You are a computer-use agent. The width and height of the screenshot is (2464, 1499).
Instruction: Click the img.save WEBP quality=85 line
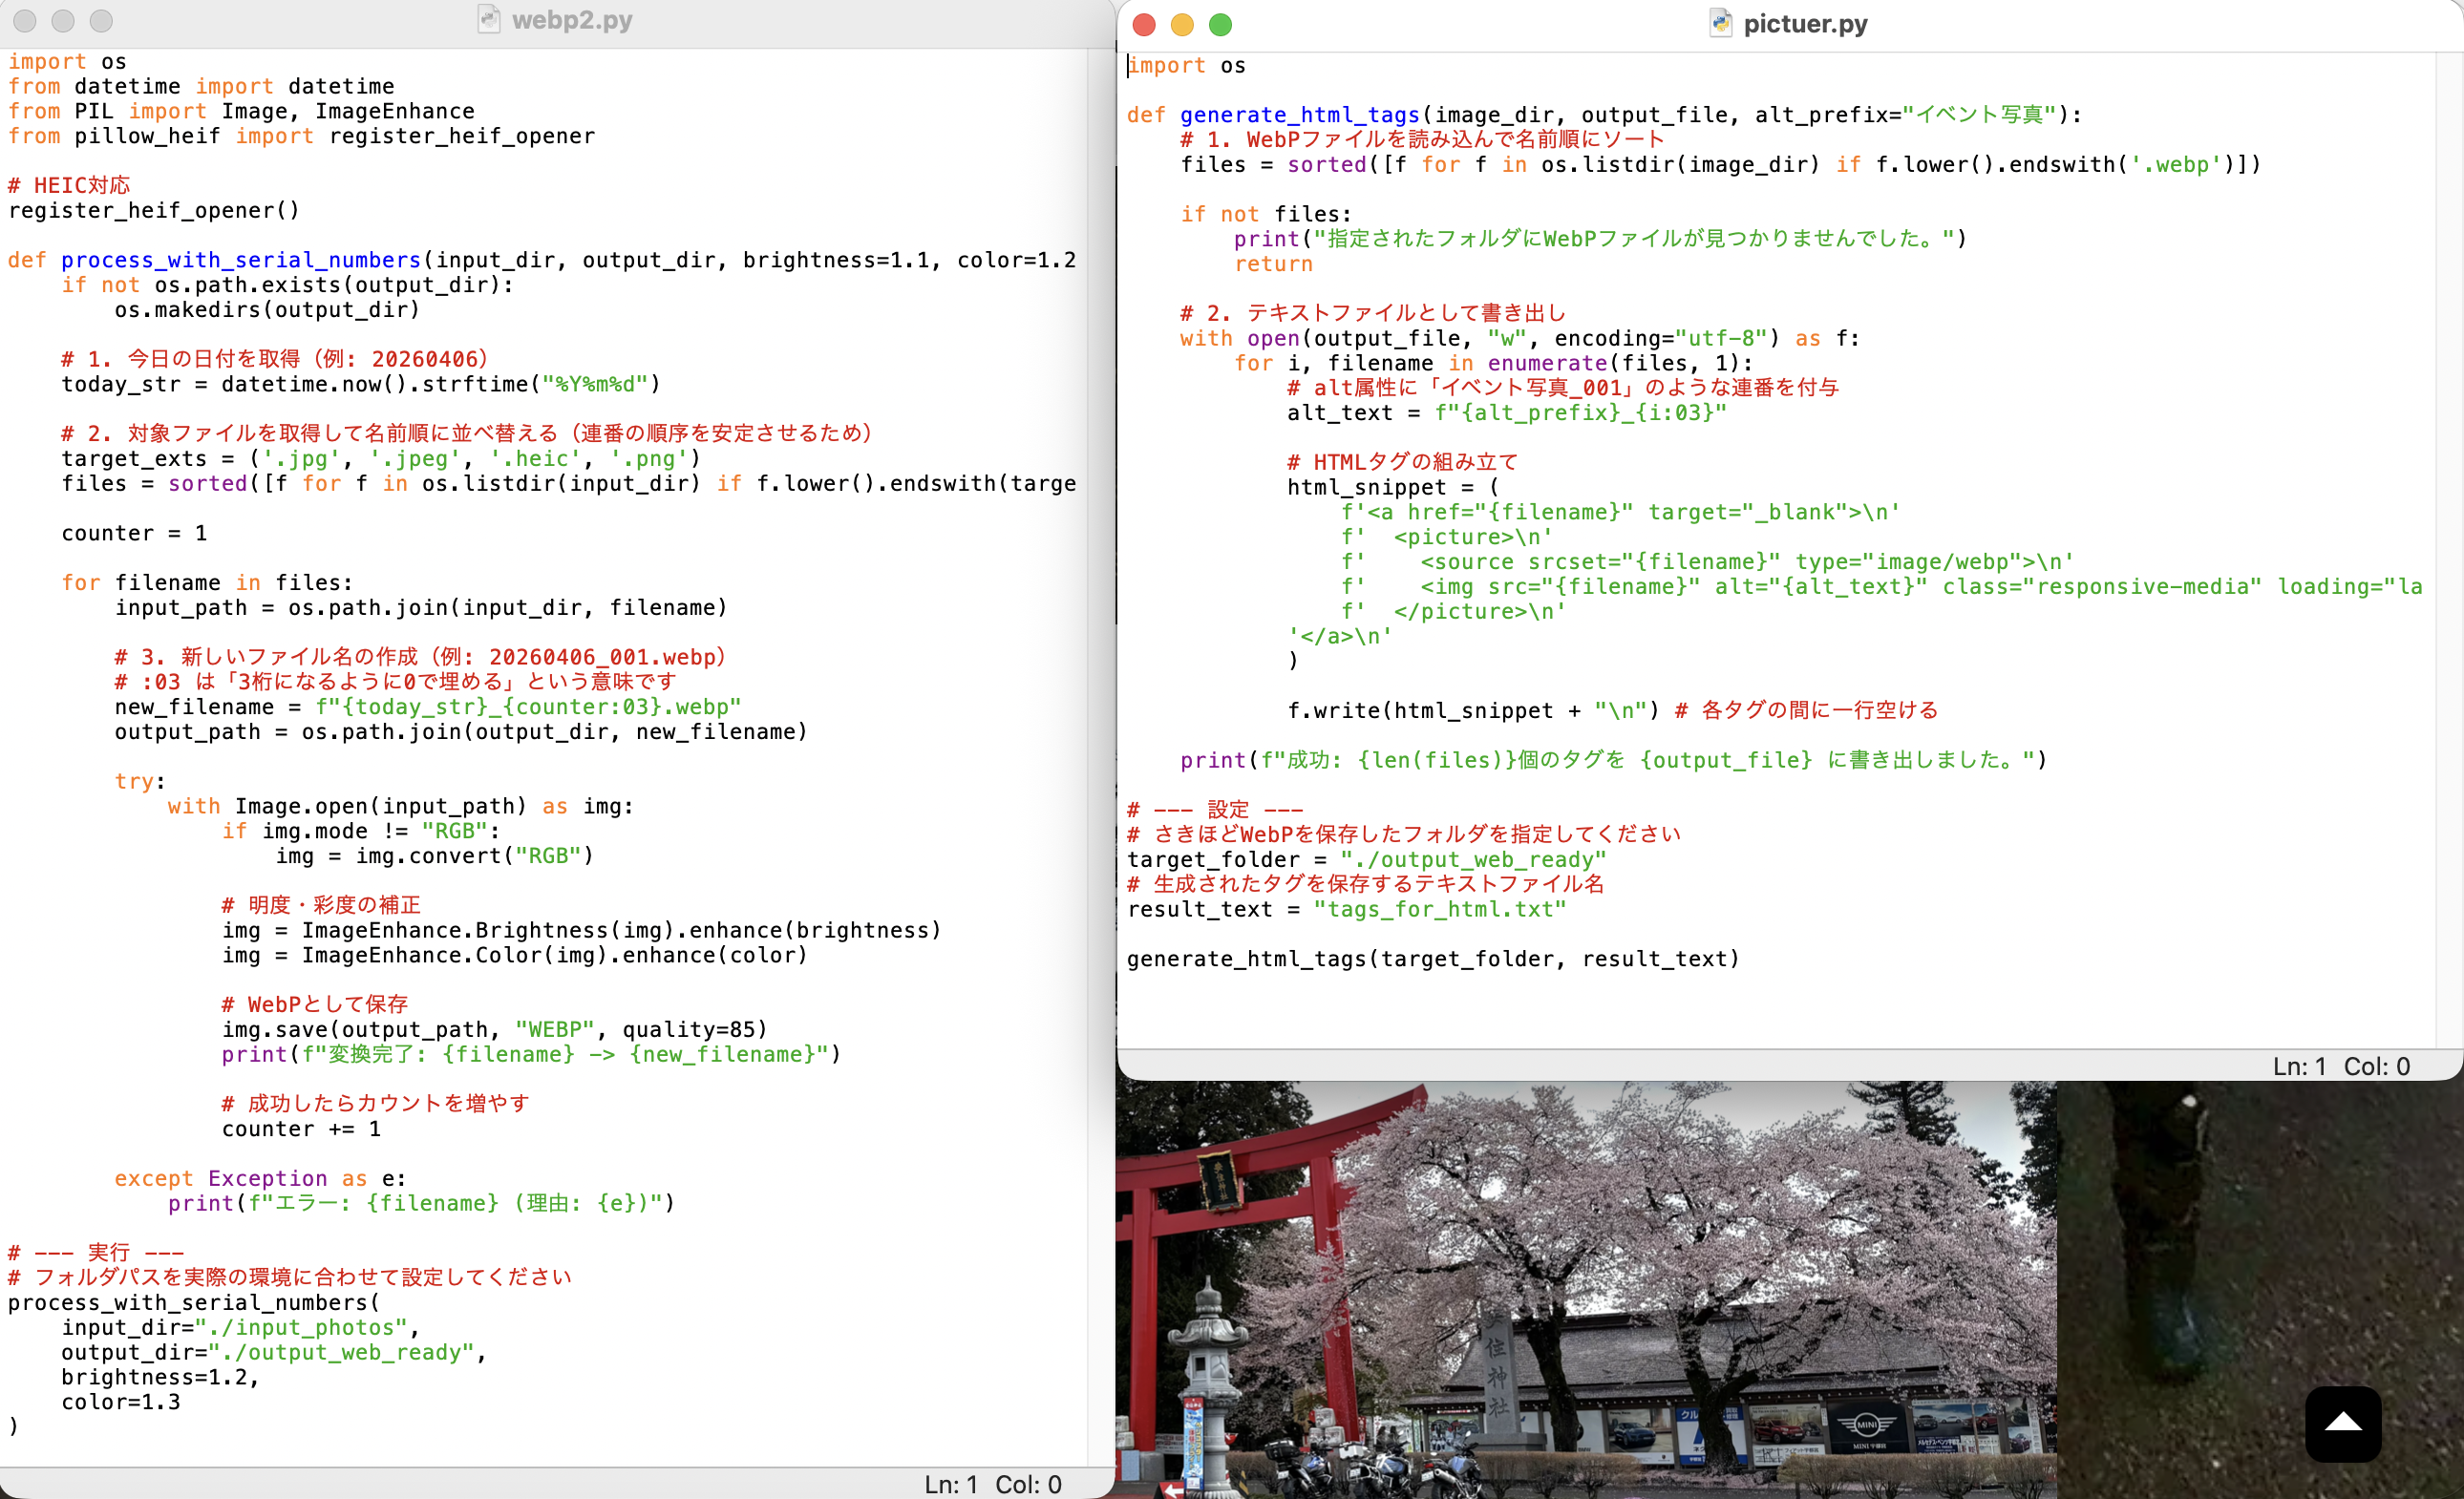click(494, 1029)
